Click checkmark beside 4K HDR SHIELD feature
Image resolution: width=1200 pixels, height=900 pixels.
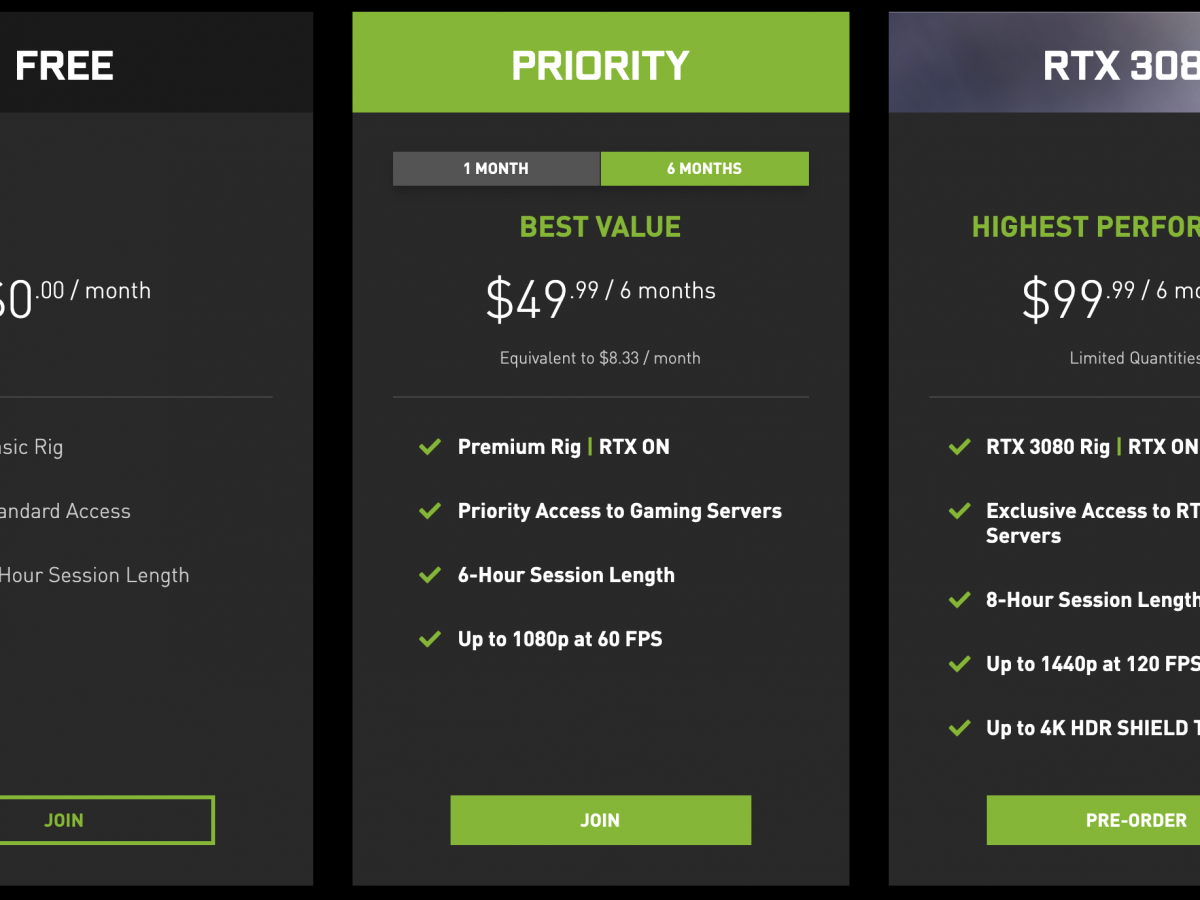point(959,728)
